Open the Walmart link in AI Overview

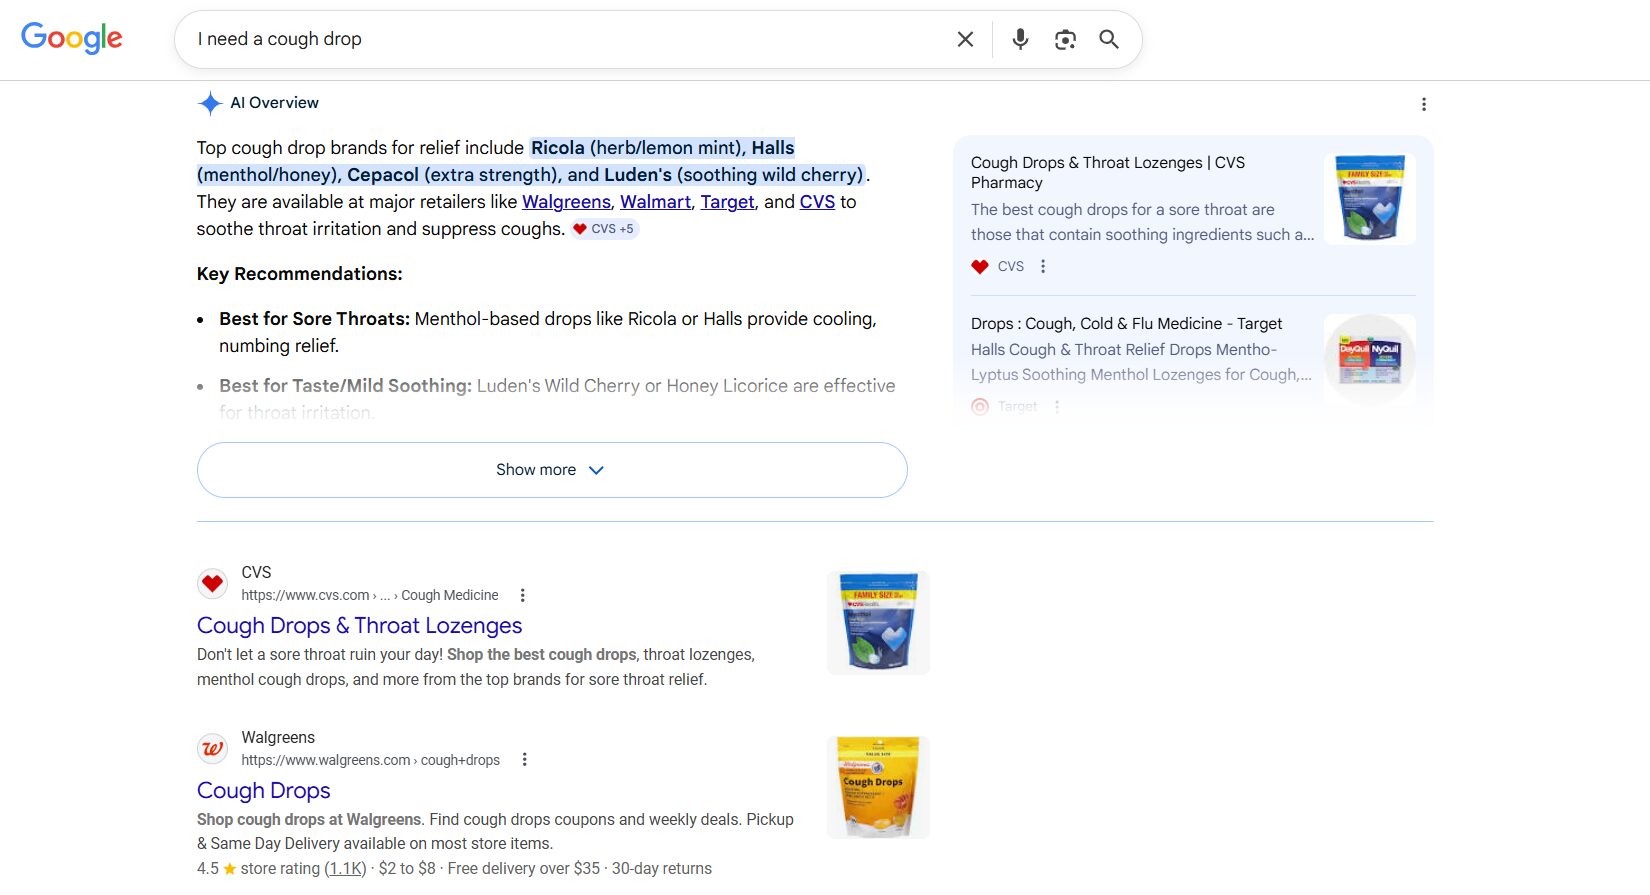click(655, 202)
